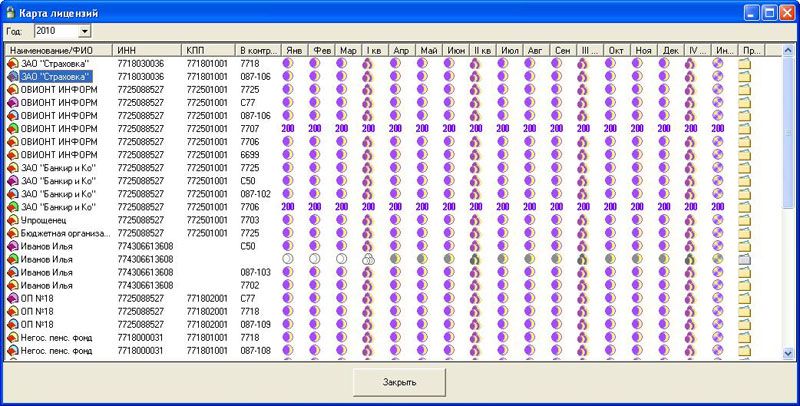Click the I кв column header
Viewport: 800px width, 406px height.
pyautogui.click(x=374, y=50)
